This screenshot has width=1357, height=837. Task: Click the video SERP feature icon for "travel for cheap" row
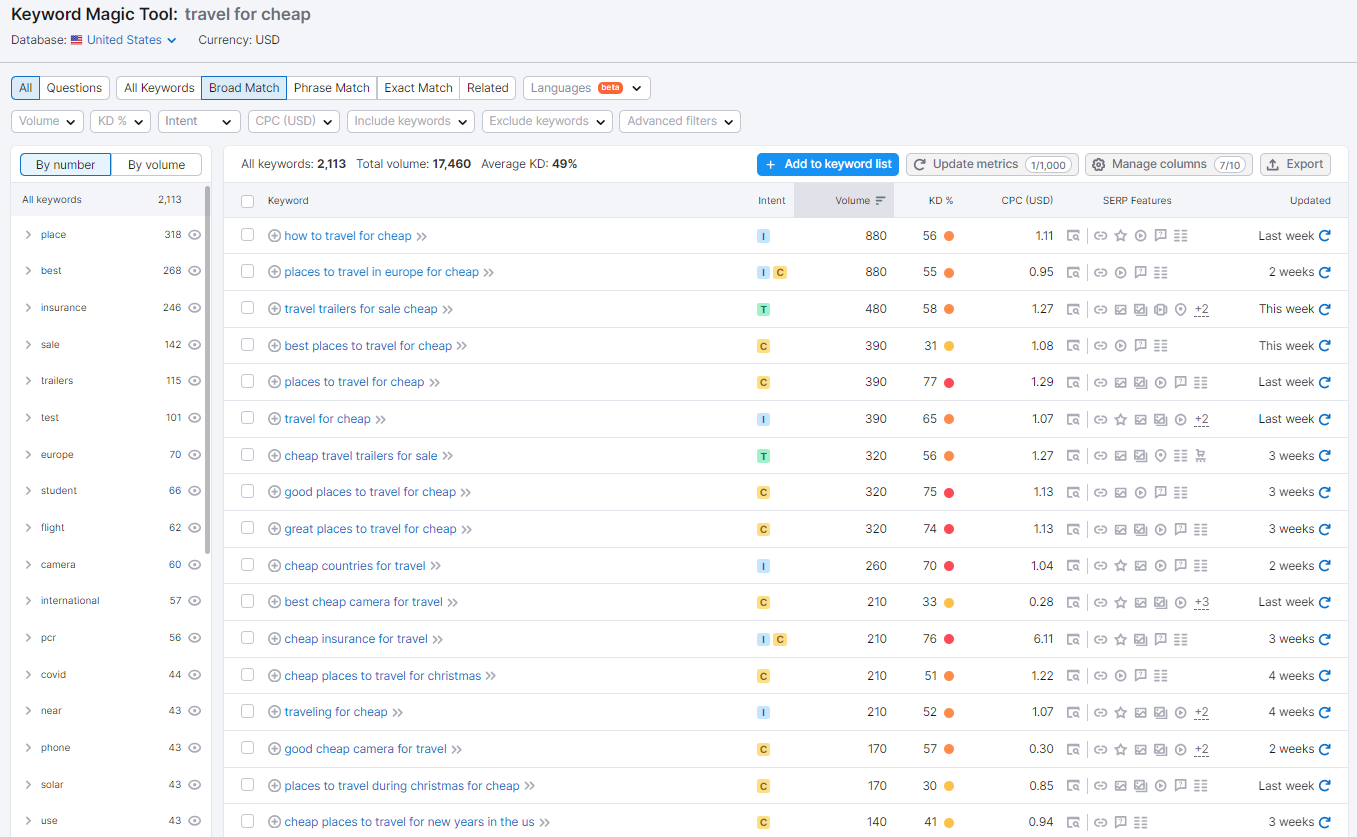tap(1179, 418)
